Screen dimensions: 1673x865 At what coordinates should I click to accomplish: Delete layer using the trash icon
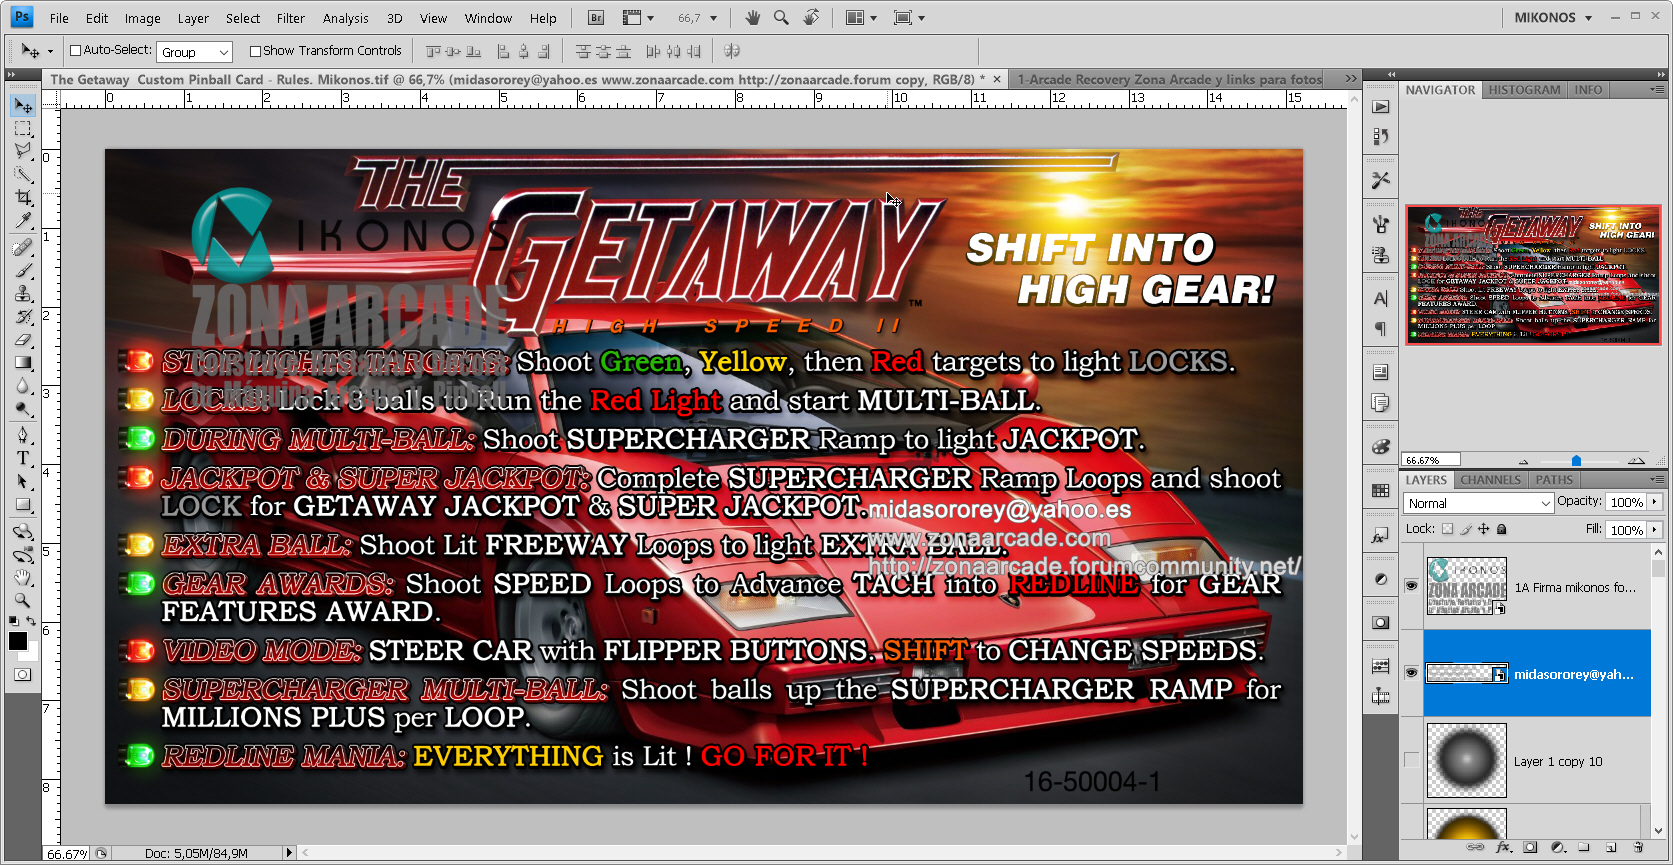coord(1638,847)
